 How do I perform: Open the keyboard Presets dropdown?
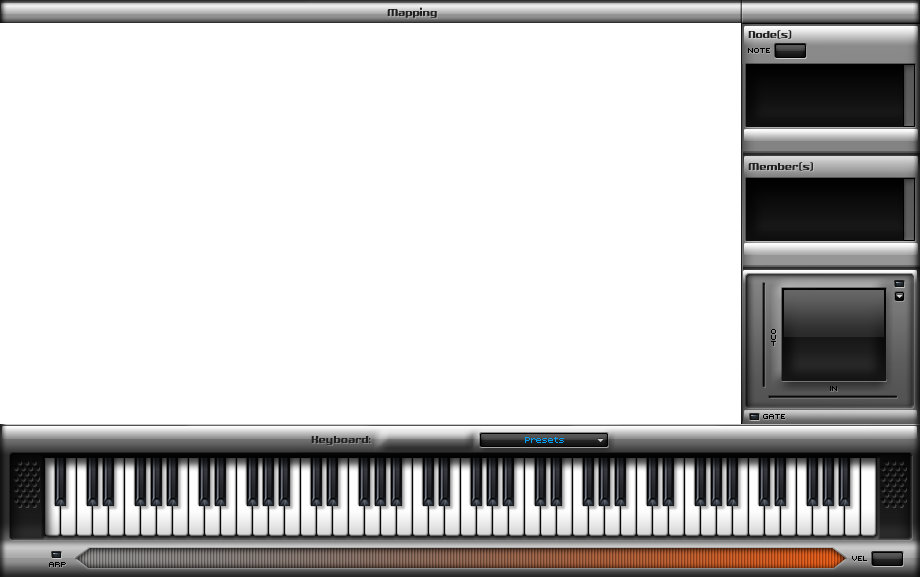tap(544, 440)
